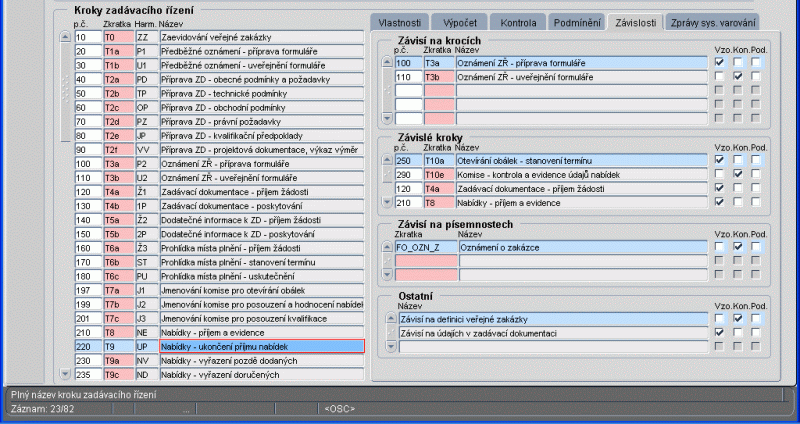Click up arrow in Závisí na písemnostech list

tap(387, 247)
